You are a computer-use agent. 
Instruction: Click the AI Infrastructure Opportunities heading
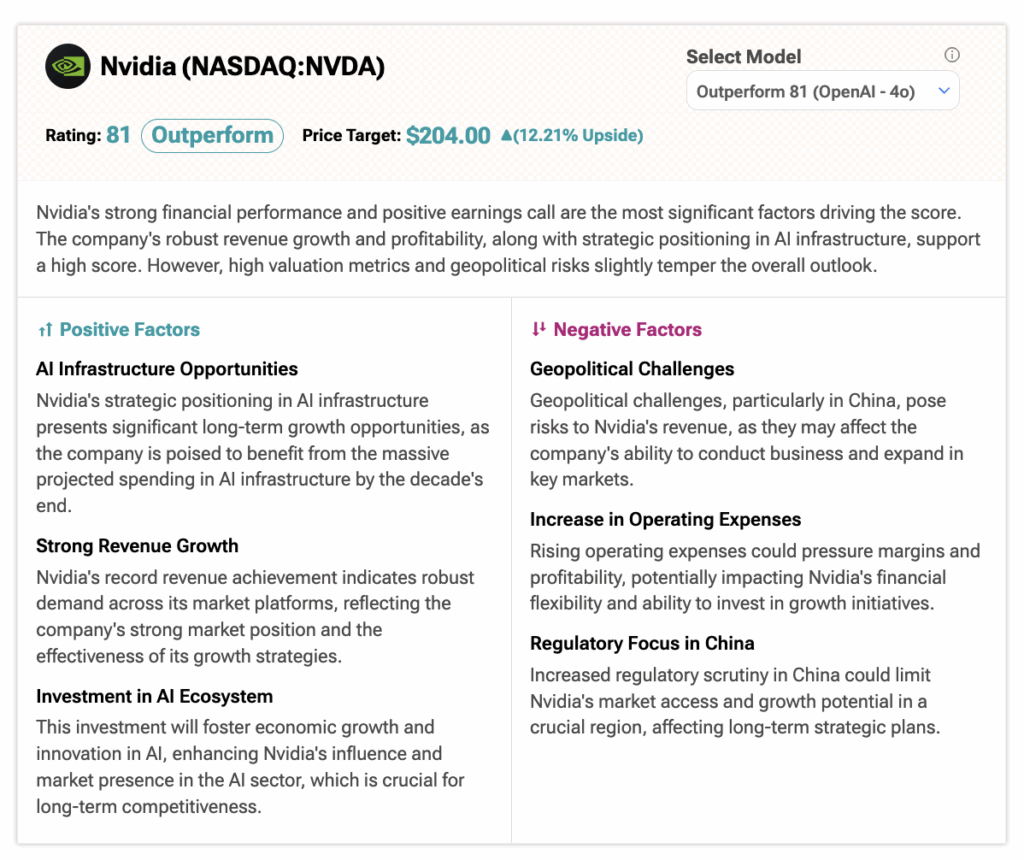tap(167, 369)
